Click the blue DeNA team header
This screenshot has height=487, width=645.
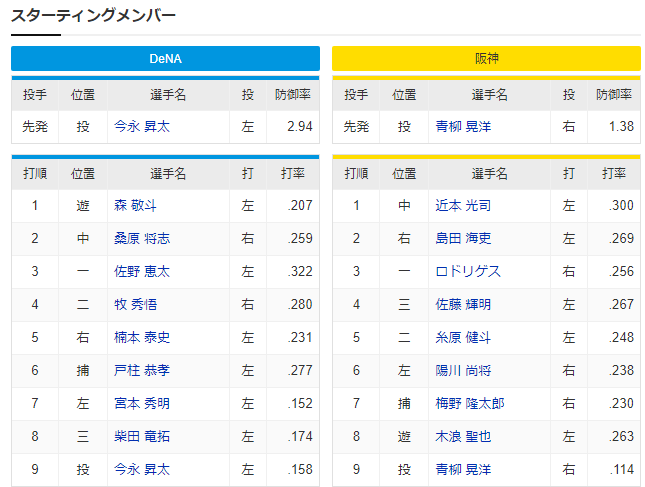click(x=165, y=58)
